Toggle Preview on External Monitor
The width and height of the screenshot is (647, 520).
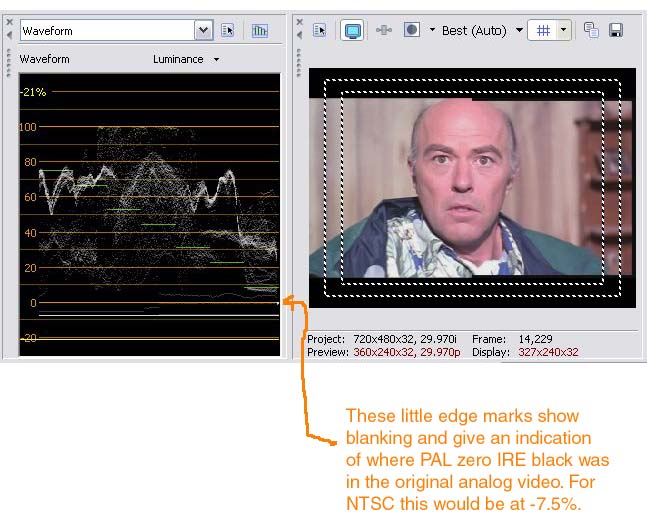(352, 31)
